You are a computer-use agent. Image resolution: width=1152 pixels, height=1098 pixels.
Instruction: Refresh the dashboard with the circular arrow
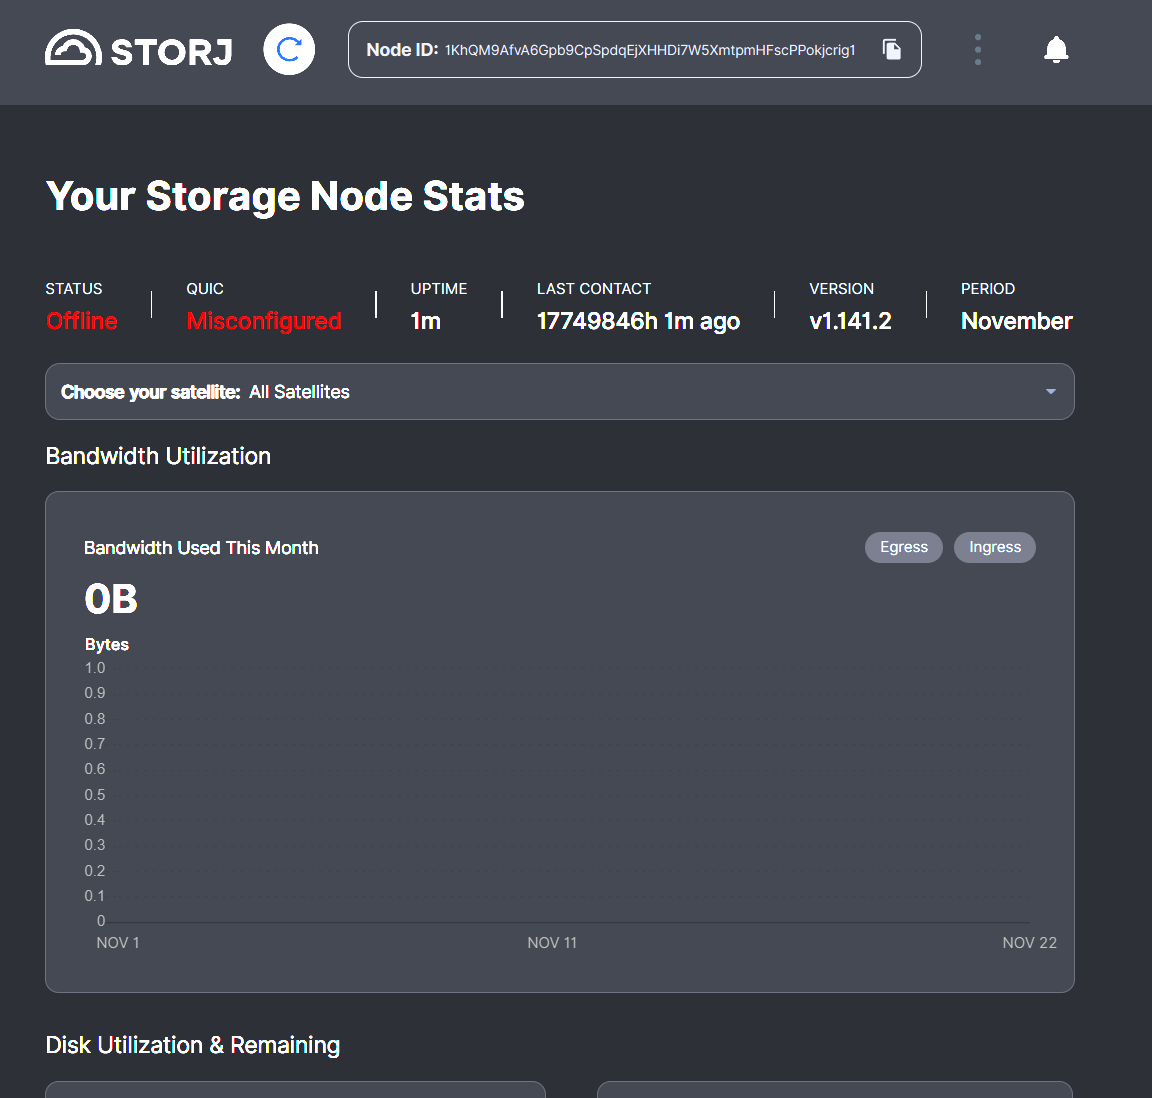tap(289, 50)
